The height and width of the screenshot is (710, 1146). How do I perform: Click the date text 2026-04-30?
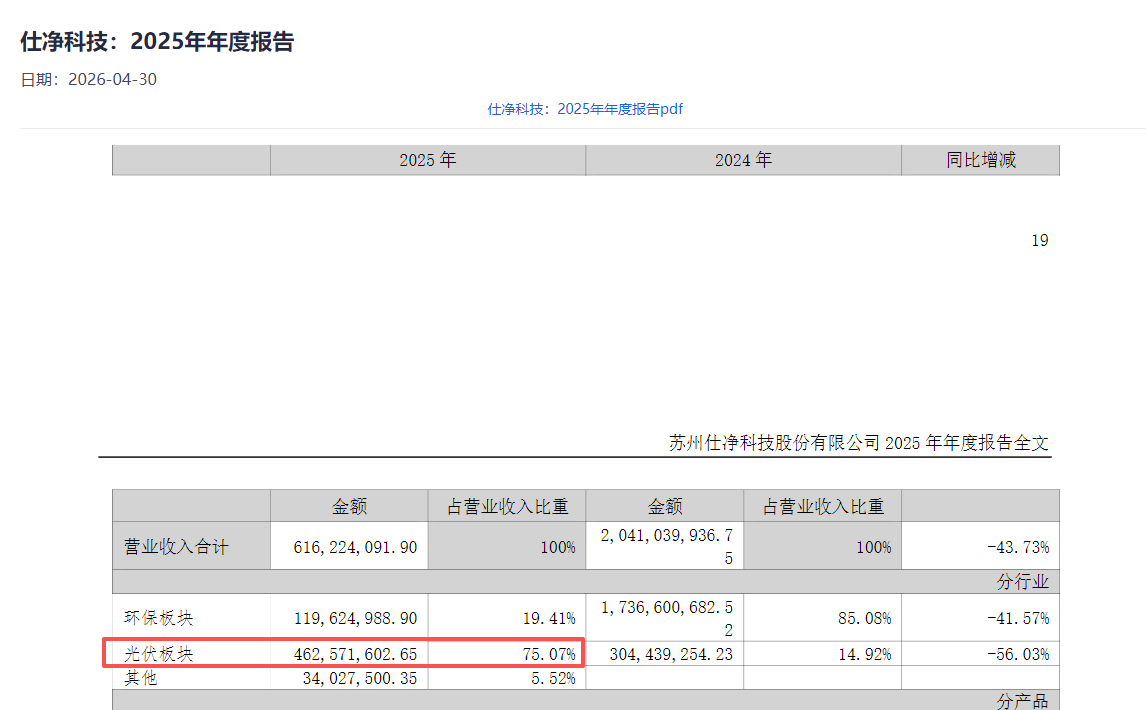point(113,80)
